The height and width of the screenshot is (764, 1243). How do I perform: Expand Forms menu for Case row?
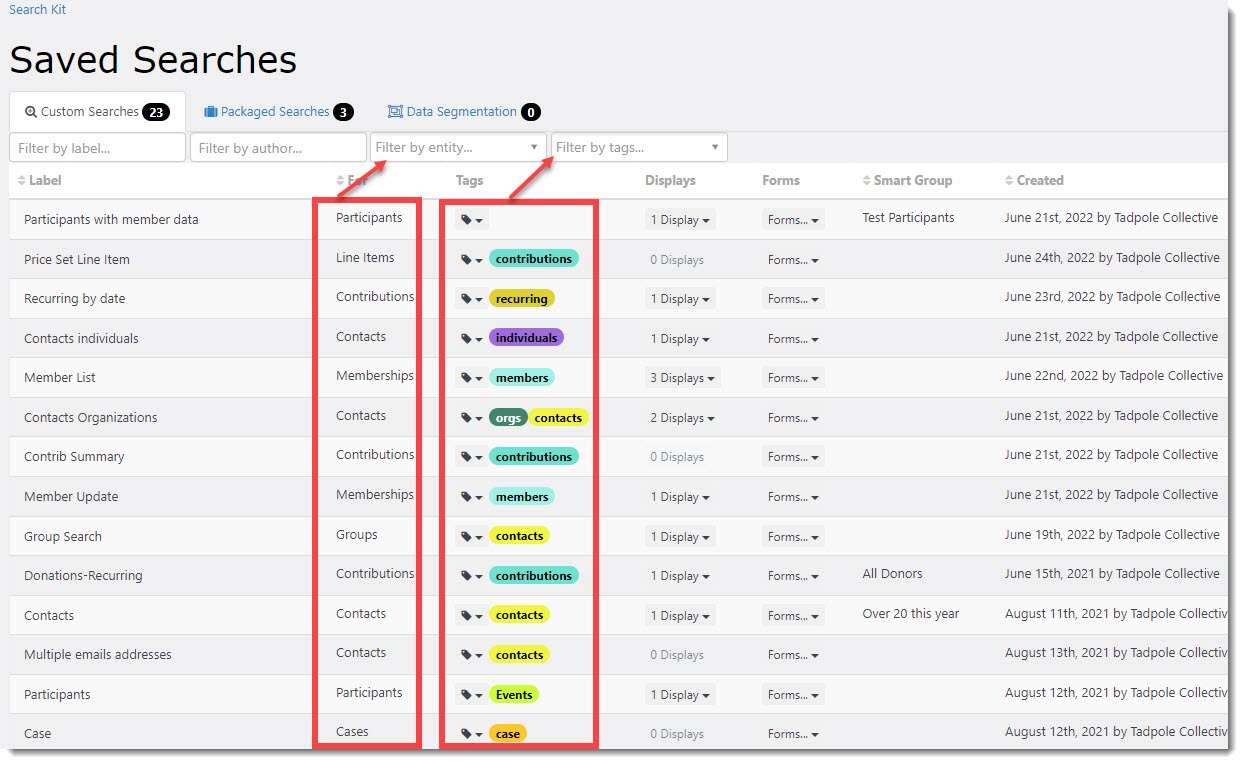793,734
